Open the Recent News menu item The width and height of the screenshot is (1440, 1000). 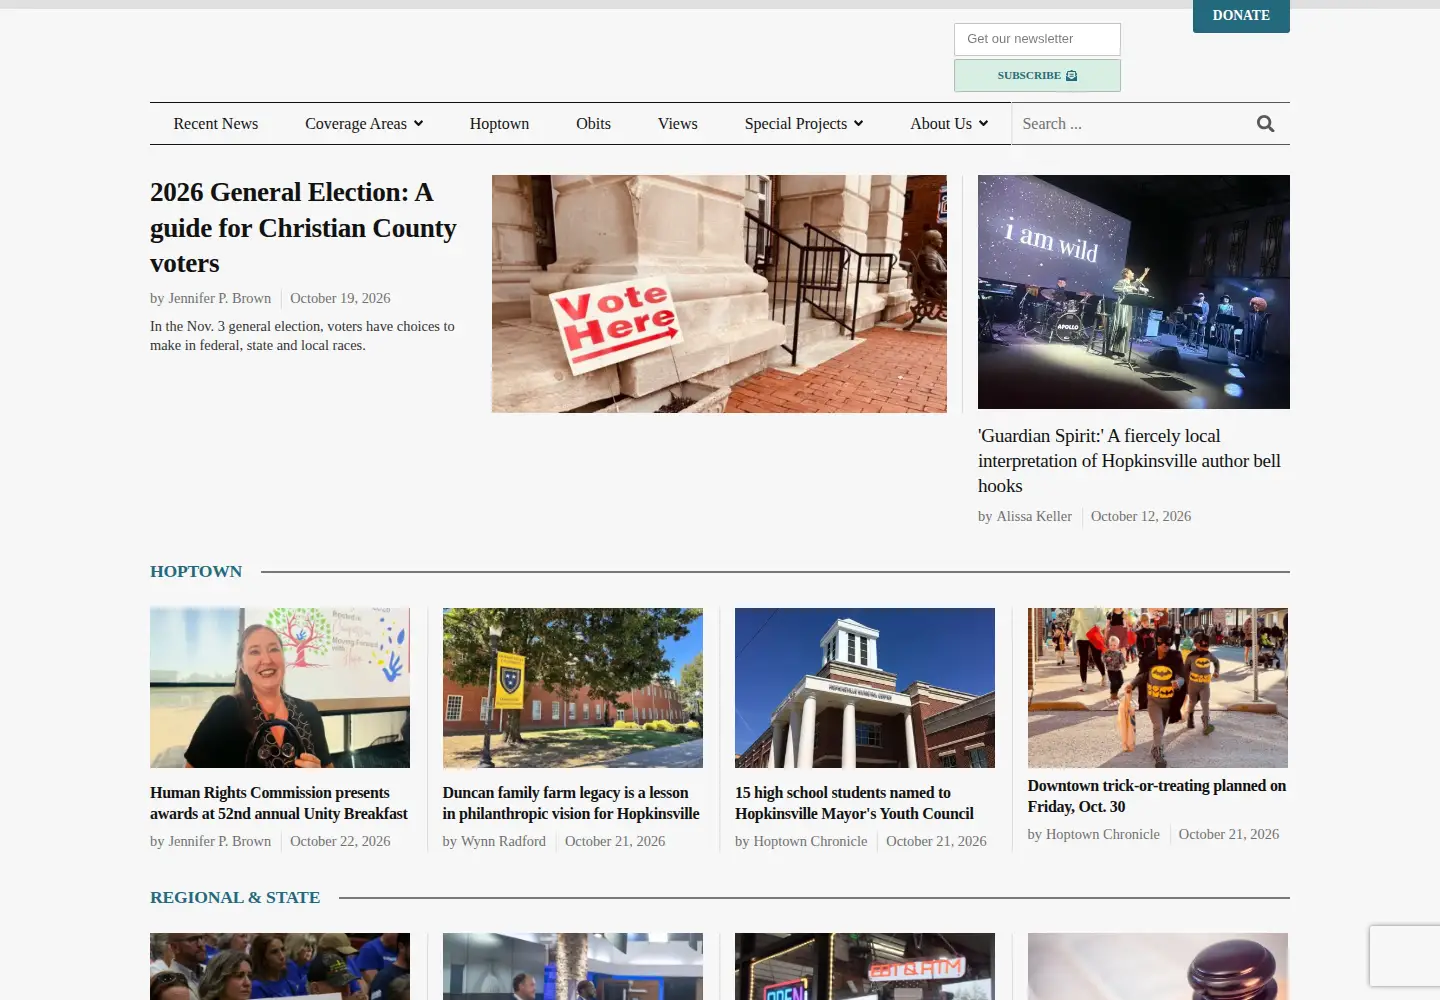(216, 124)
